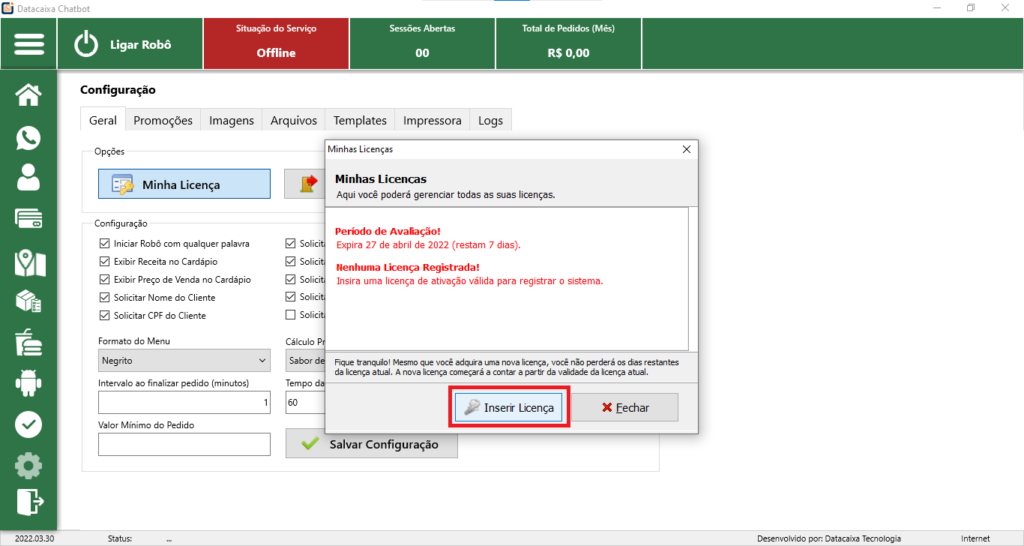Select the user profile sidebar icon
Viewport: 1024px width, 546px height.
click(x=29, y=178)
